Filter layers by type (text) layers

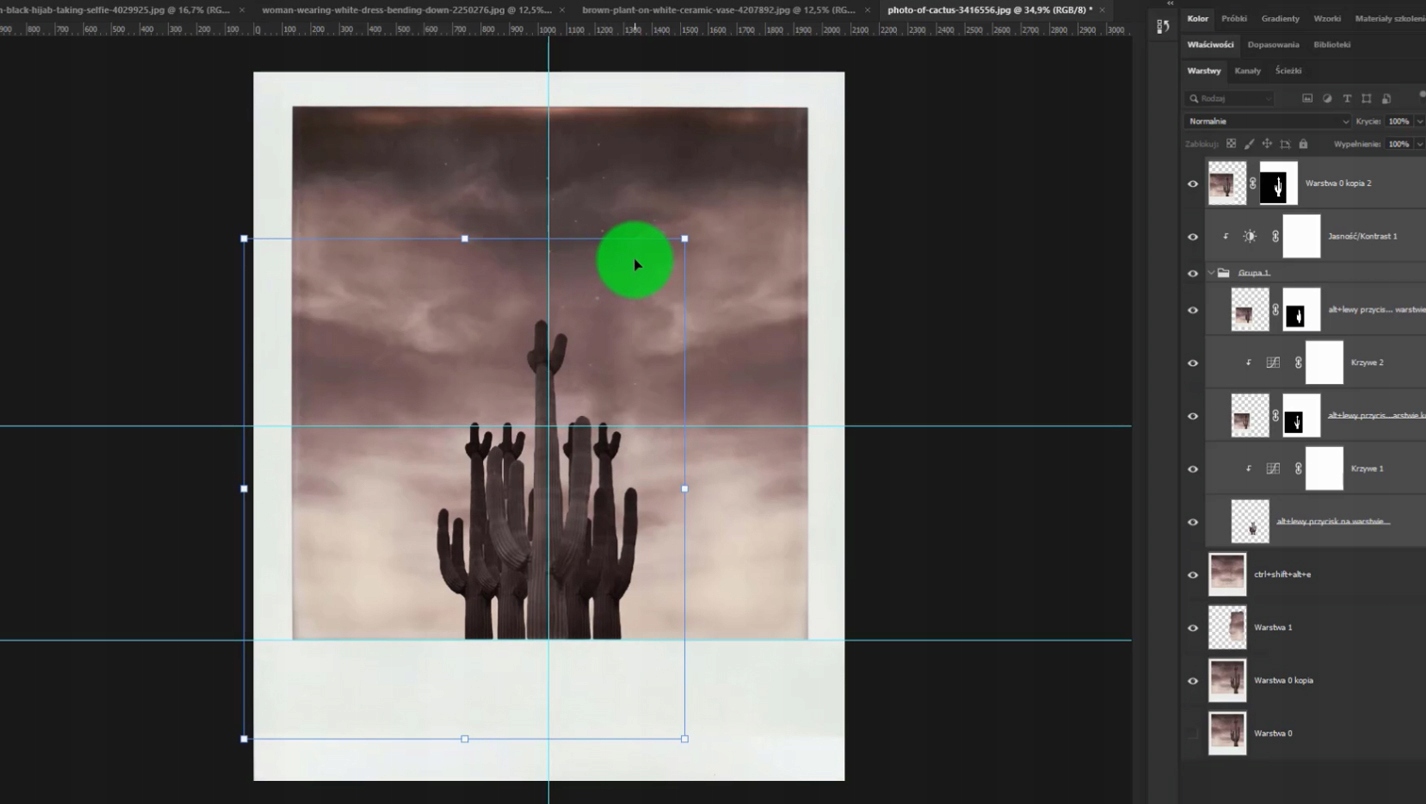[1347, 99]
